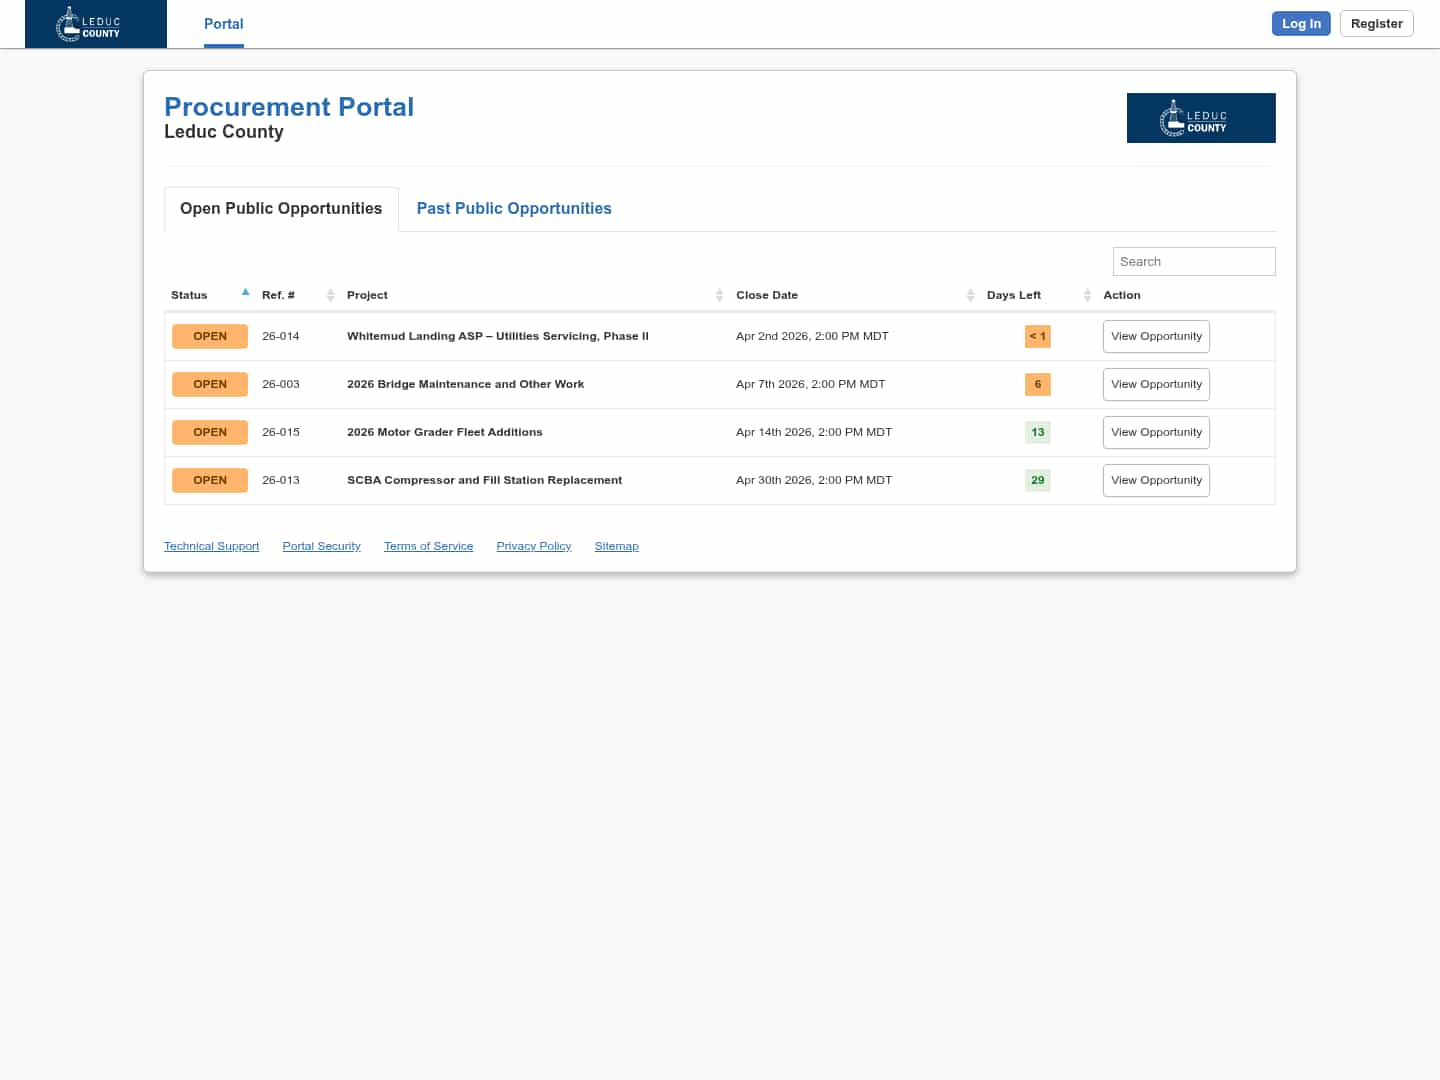Click the sort arrows beside Days Left header
Viewport: 1440px width, 1080px height.
pyautogui.click(x=1087, y=294)
